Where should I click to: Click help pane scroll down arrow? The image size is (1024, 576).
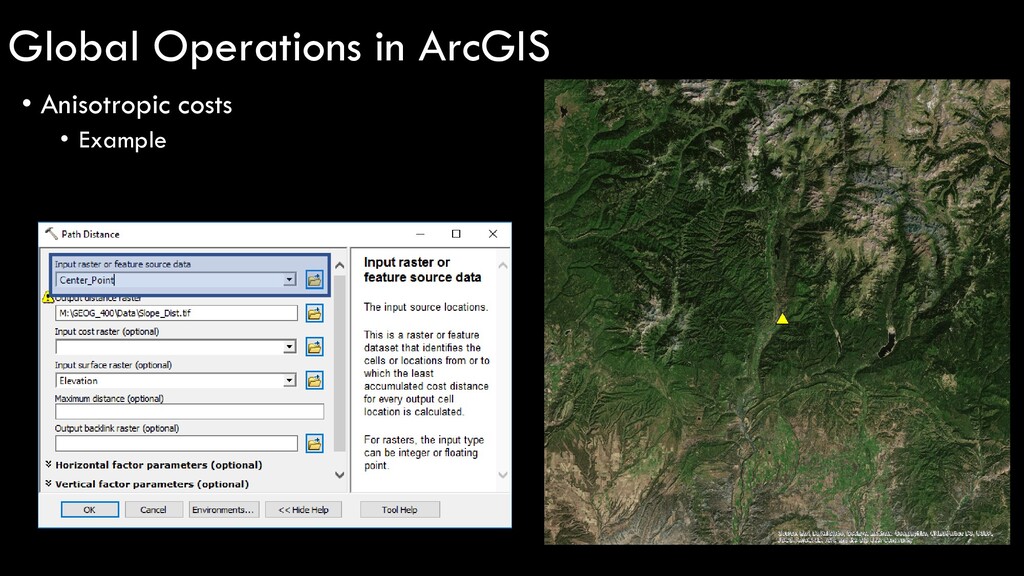coord(503,475)
